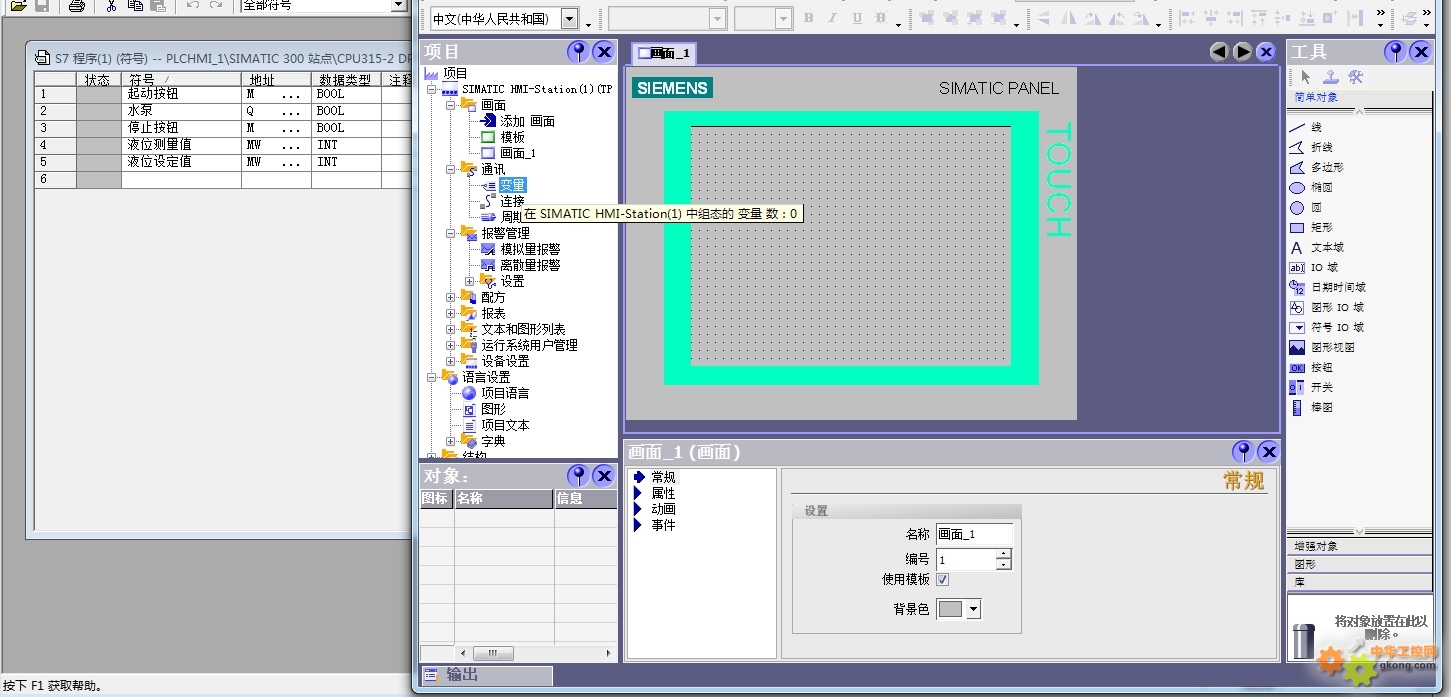Screen dimensions: 1451x697
Task: Select the 文本域 text field tool
Action: point(1316,247)
